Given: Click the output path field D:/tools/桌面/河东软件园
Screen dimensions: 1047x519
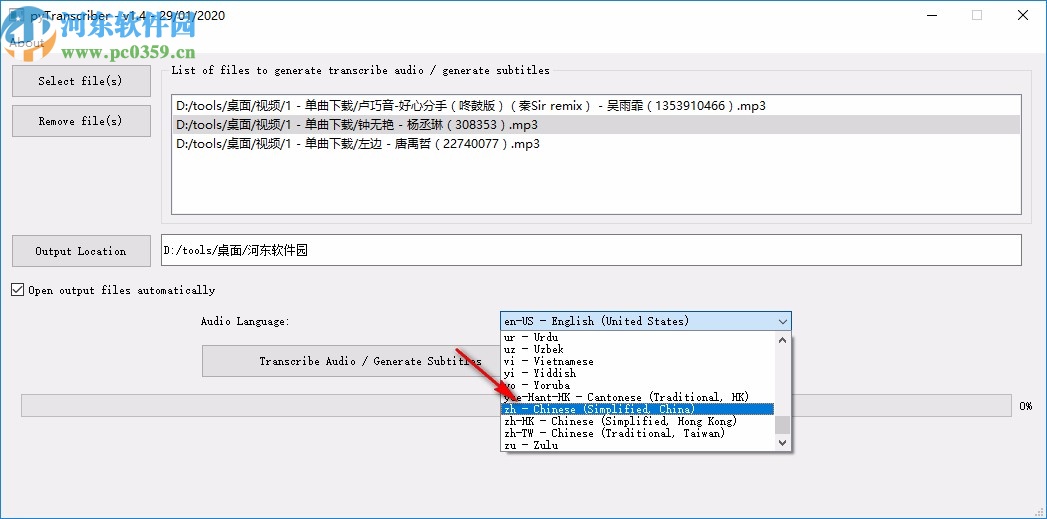Looking at the screenshot, I should click(591, 250).
